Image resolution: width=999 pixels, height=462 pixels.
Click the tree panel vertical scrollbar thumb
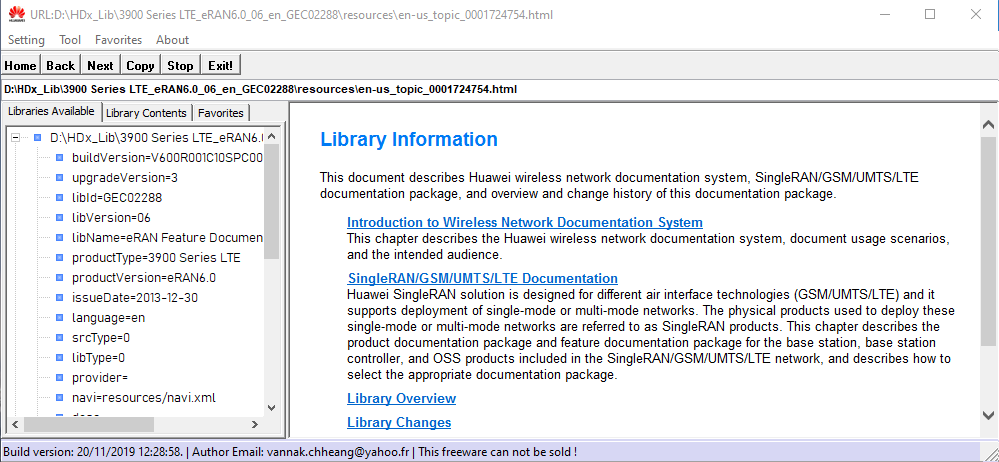coord(271,201)
